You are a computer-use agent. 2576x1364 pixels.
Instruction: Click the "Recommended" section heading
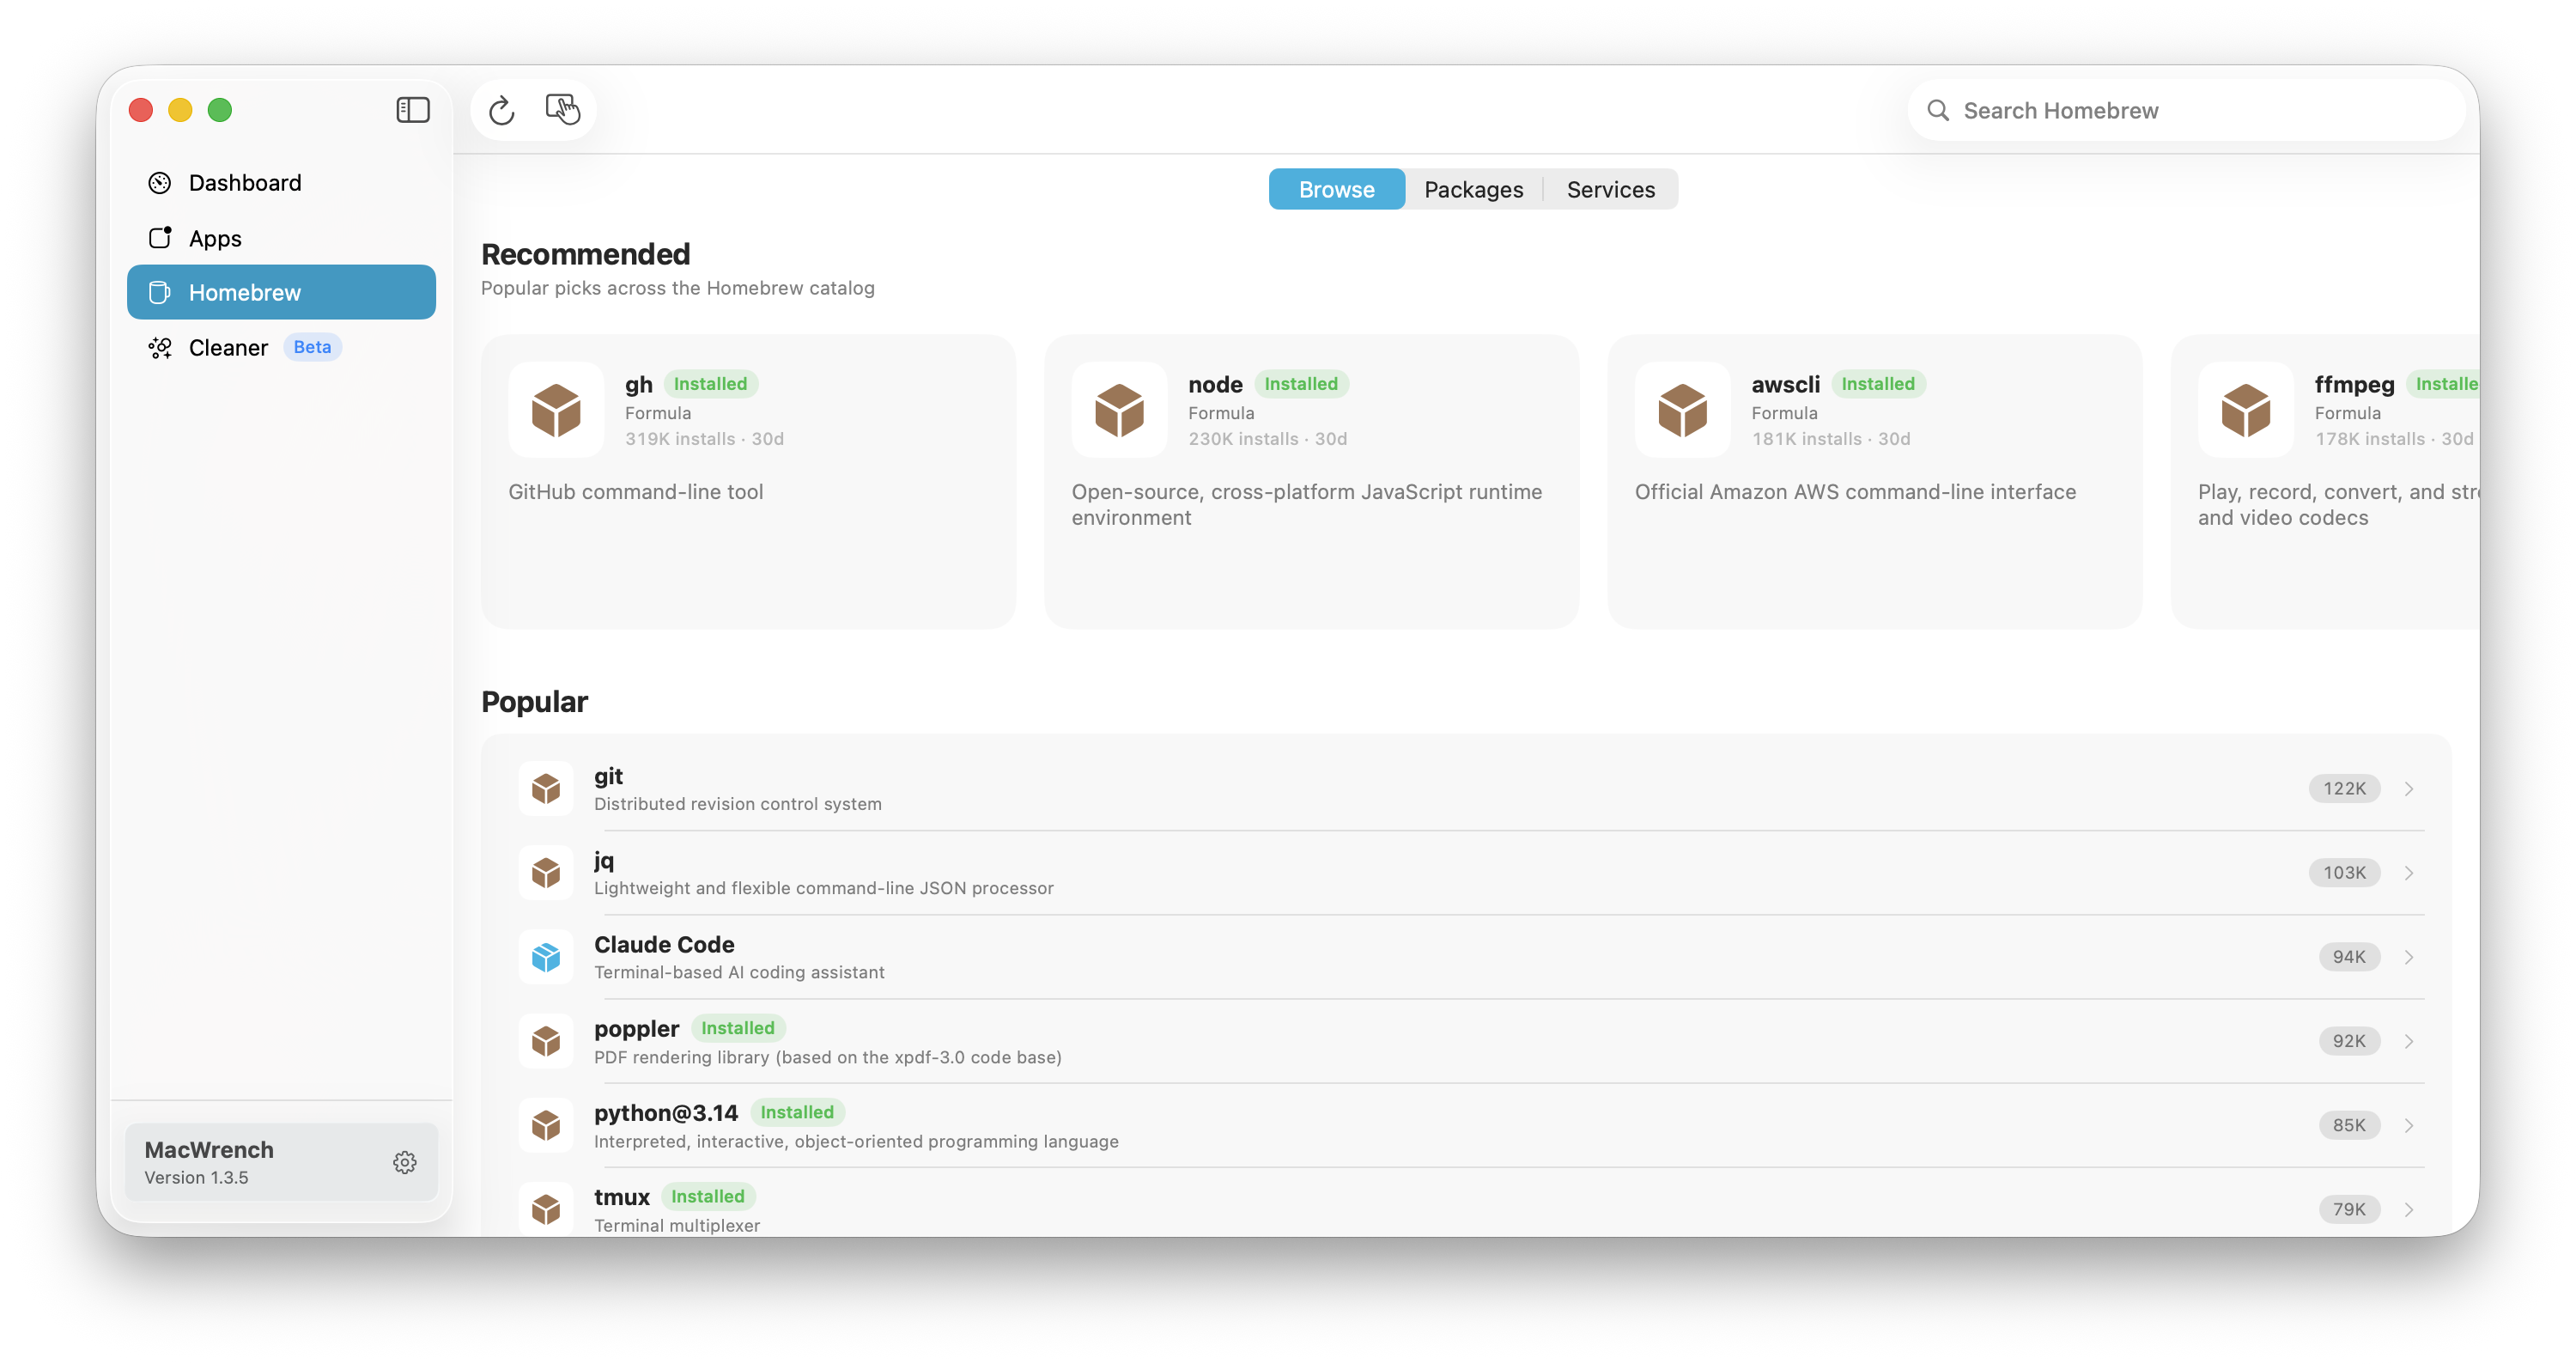point(585,254)
